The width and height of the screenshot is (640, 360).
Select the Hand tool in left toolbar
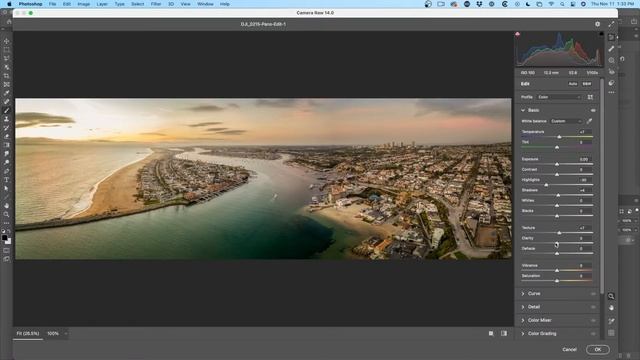pyautogui.click(x=7, y=206)
